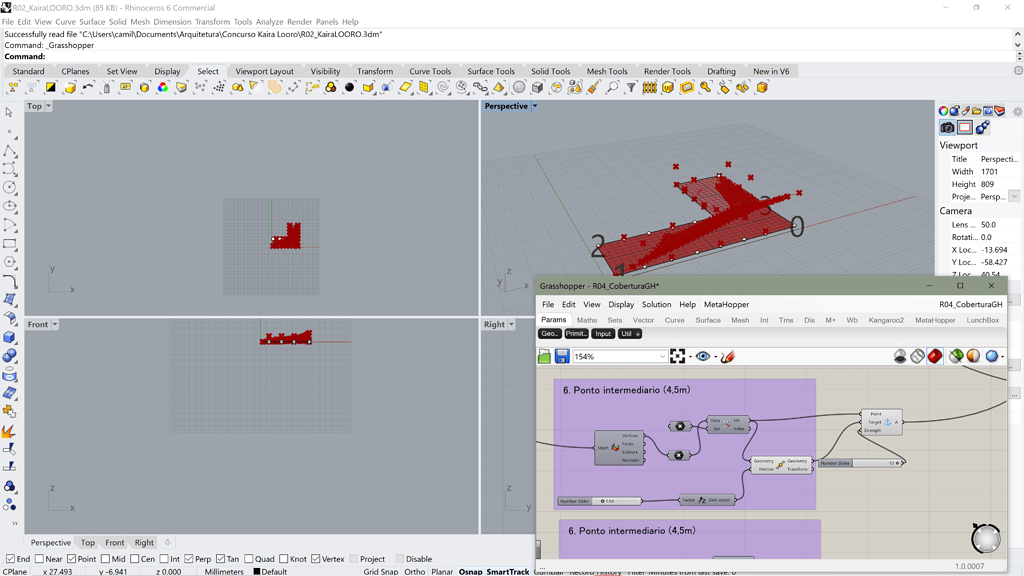Uncheck the Point osnap checkbox
The height and width of the screenshot is (576, 1024).
click(x=72, y=559)
